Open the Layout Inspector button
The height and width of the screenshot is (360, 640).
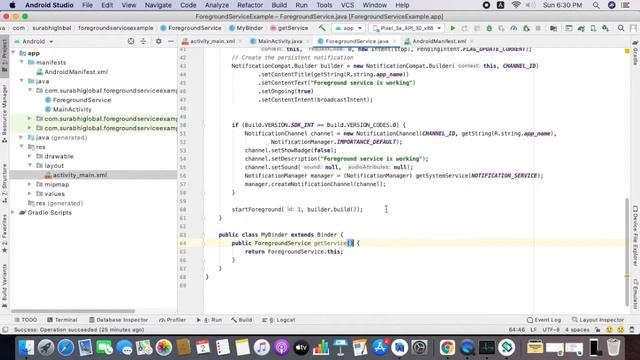[x=598, y=320]
